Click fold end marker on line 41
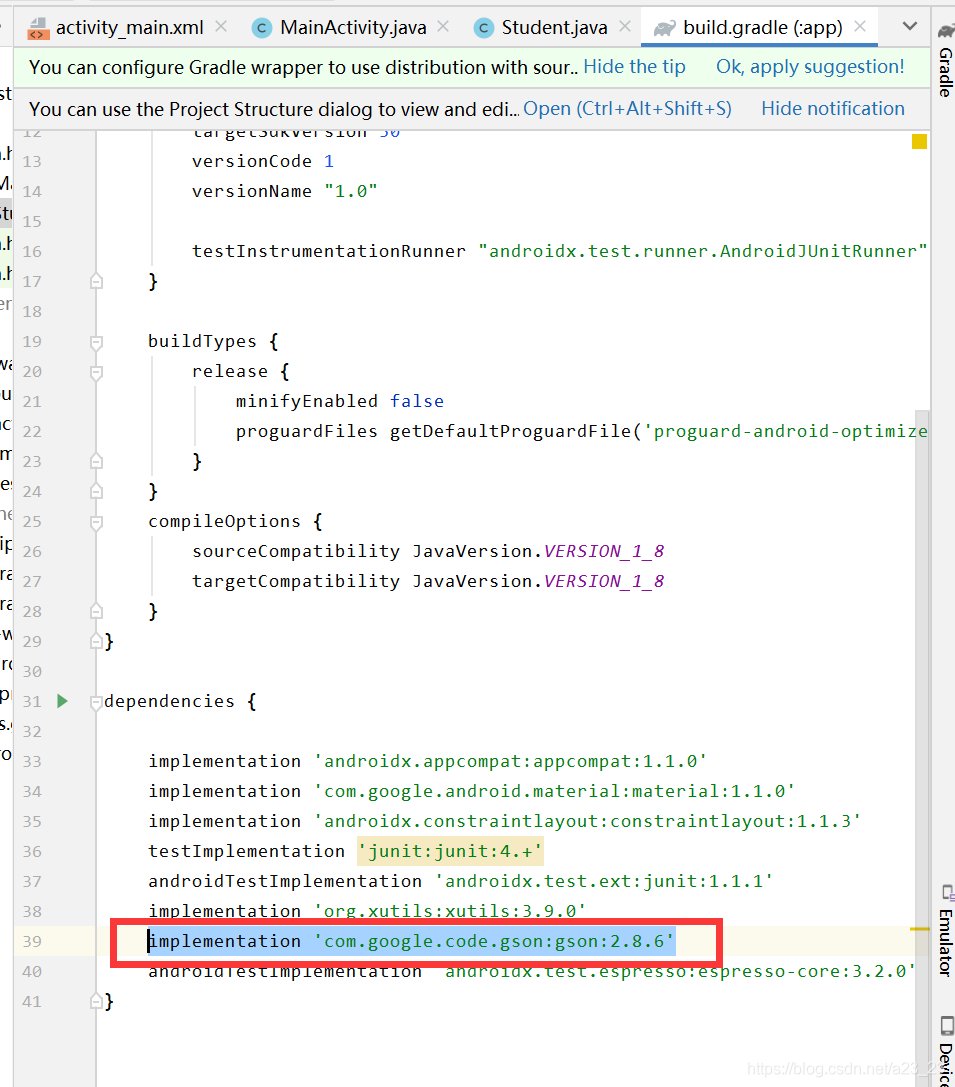This screenshot has width=955, height=1087. (96, 1002)
